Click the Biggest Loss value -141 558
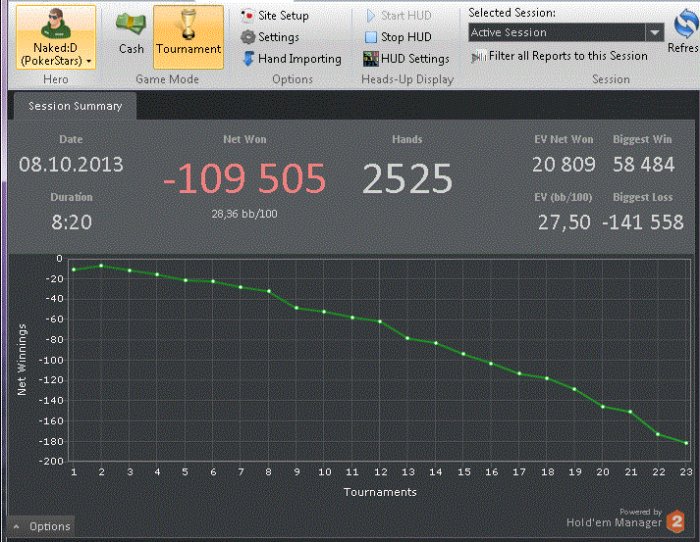The image size is (700, 542). point(643,222)
